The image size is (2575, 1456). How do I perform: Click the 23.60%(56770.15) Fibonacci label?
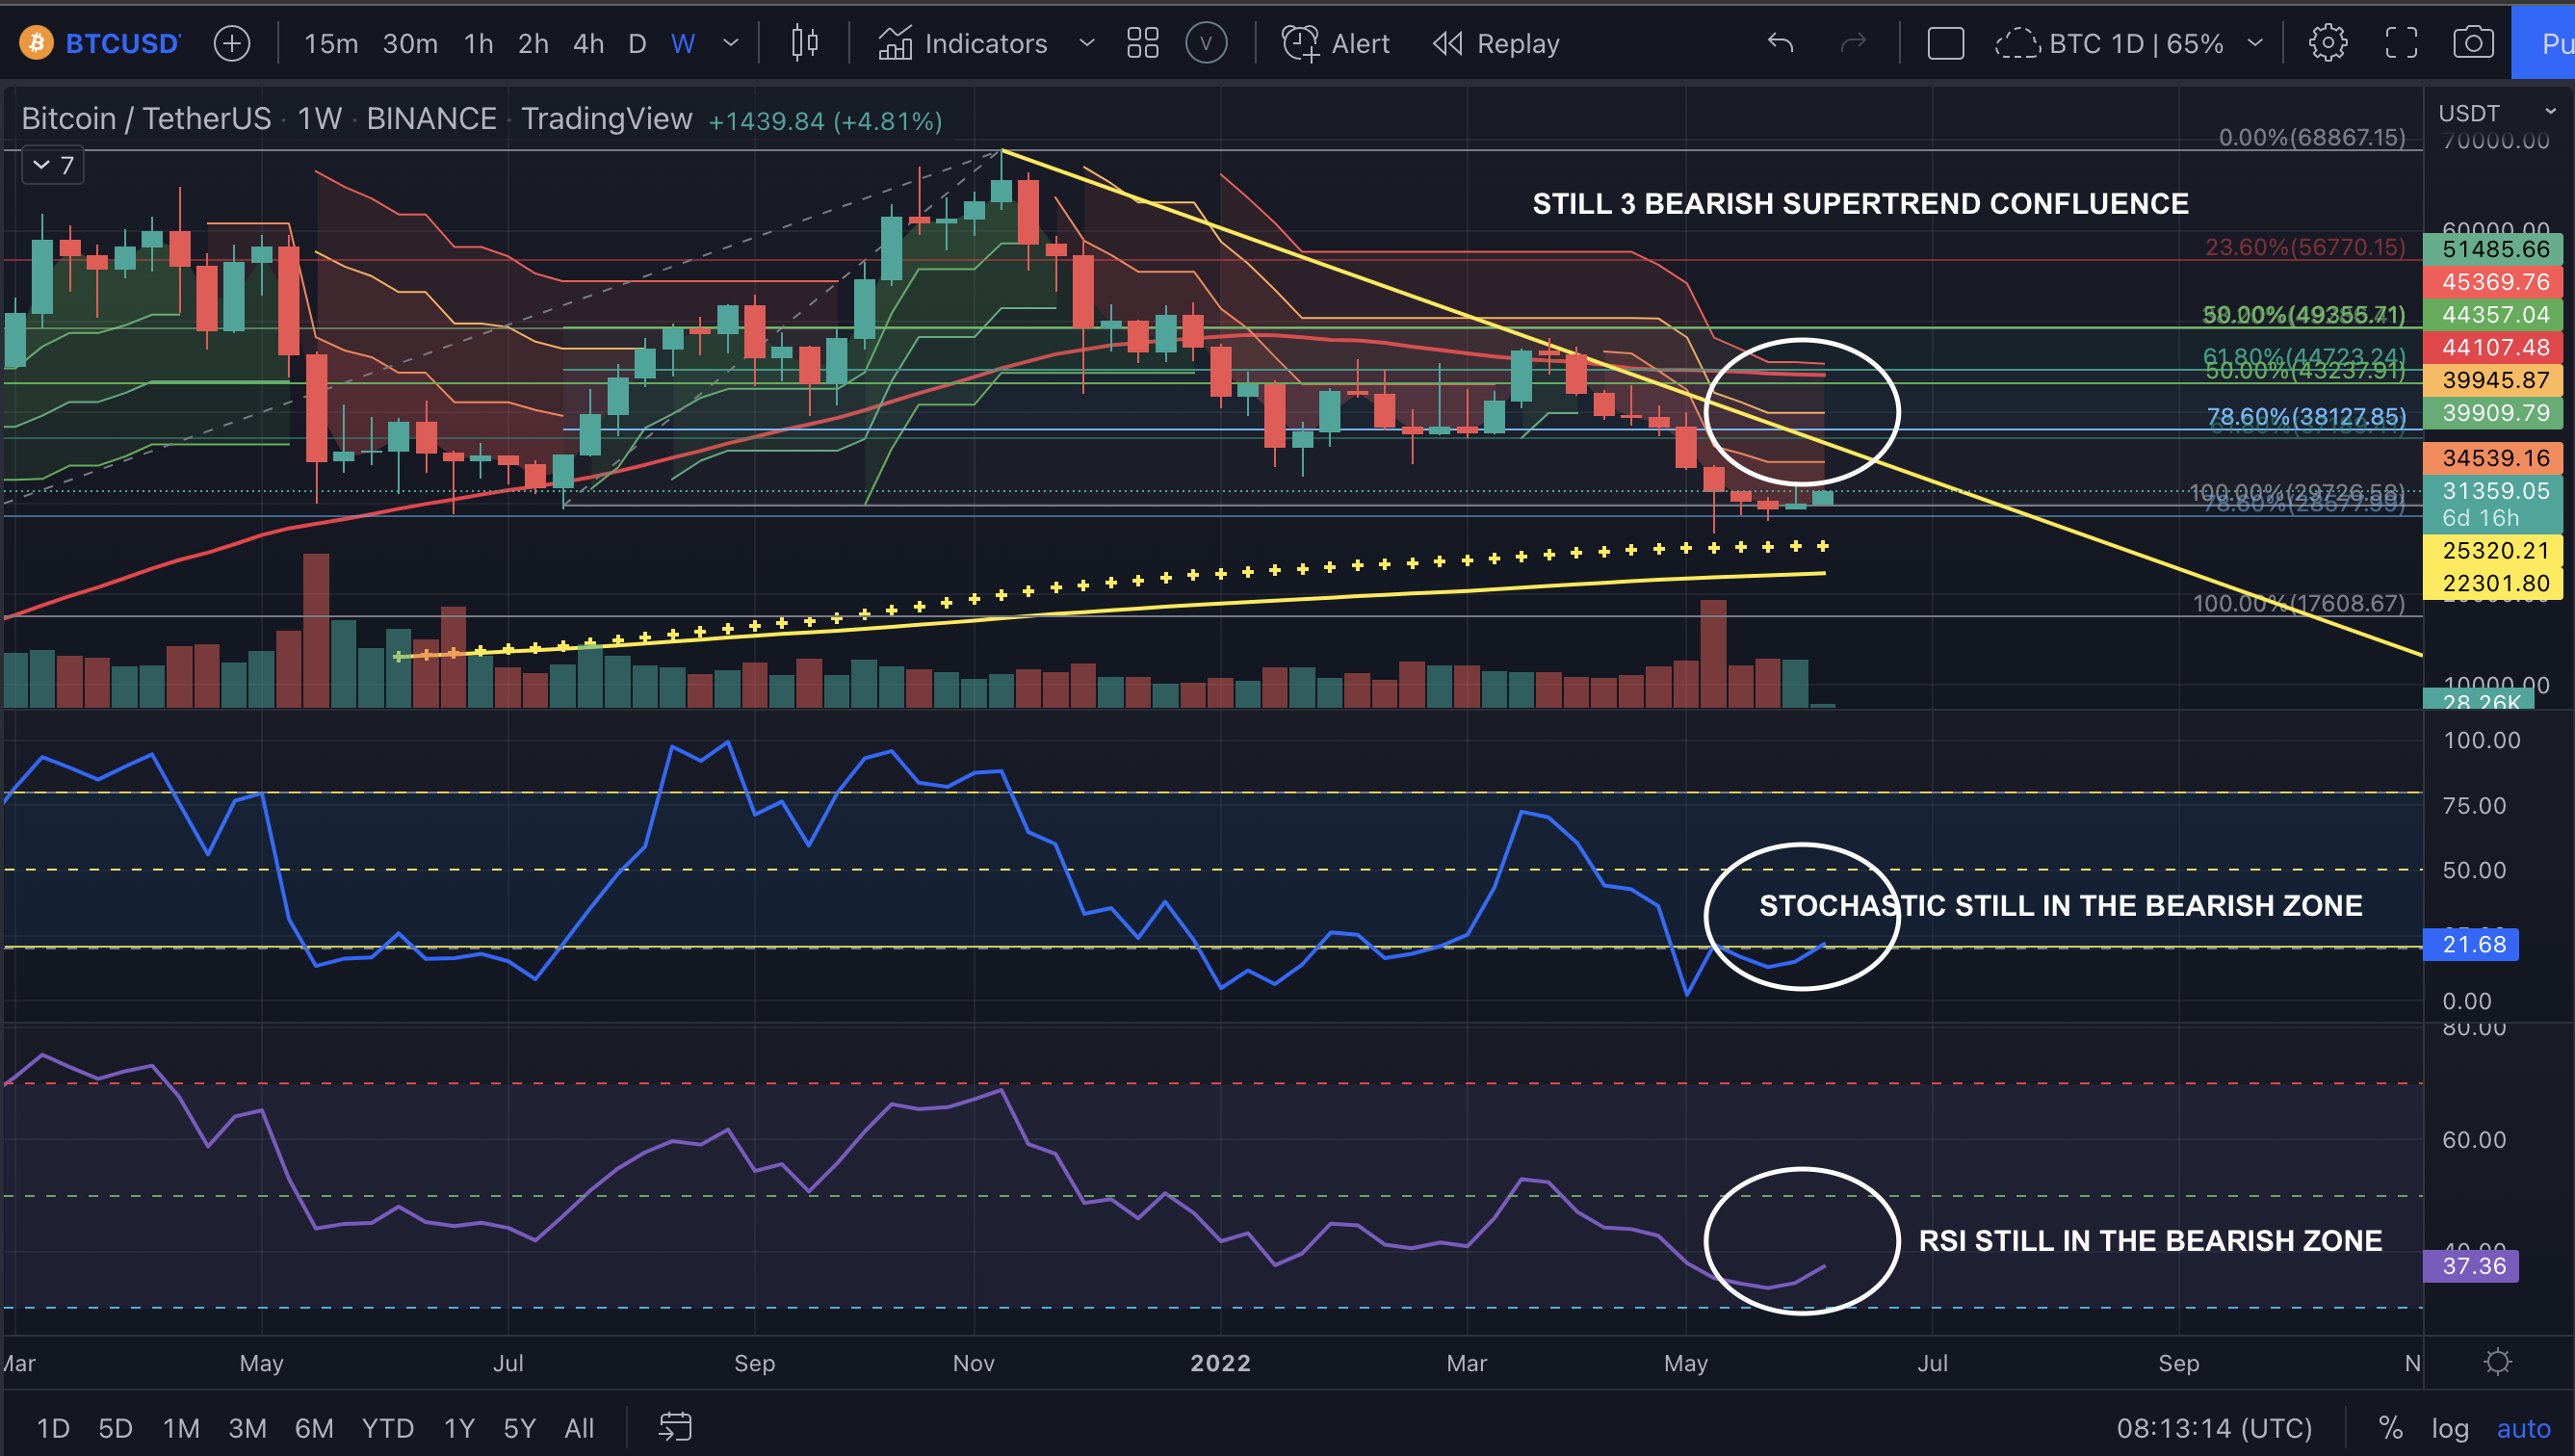point(2305,247)
